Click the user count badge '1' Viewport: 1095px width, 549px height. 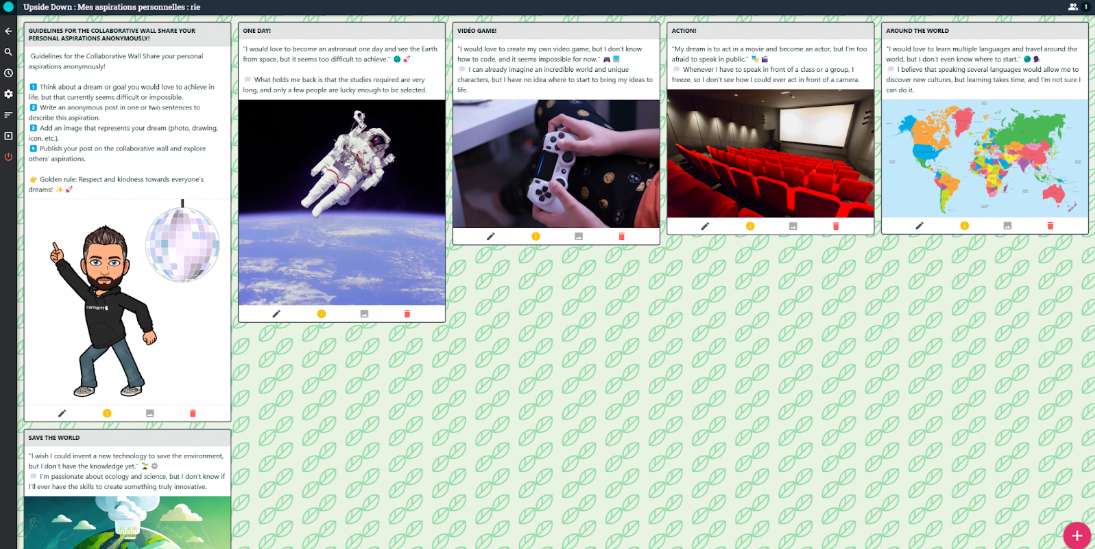coord(1087,7)
